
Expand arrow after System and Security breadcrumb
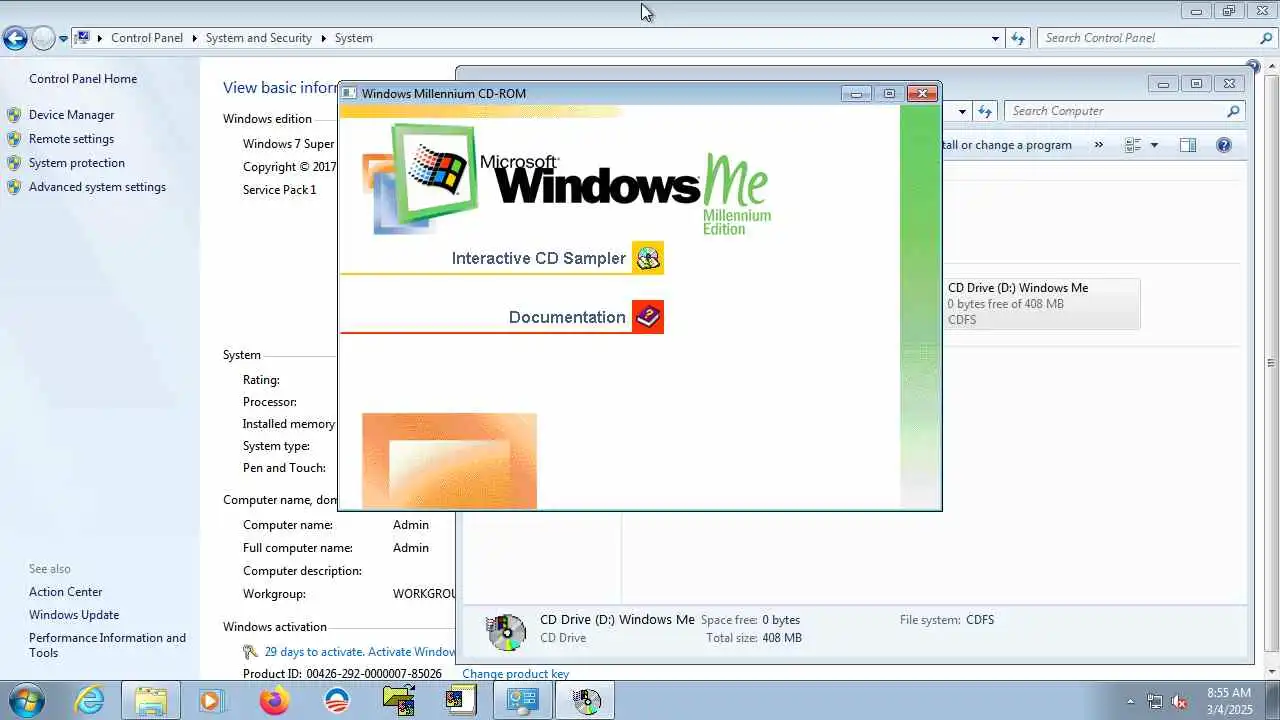point(324,38)
